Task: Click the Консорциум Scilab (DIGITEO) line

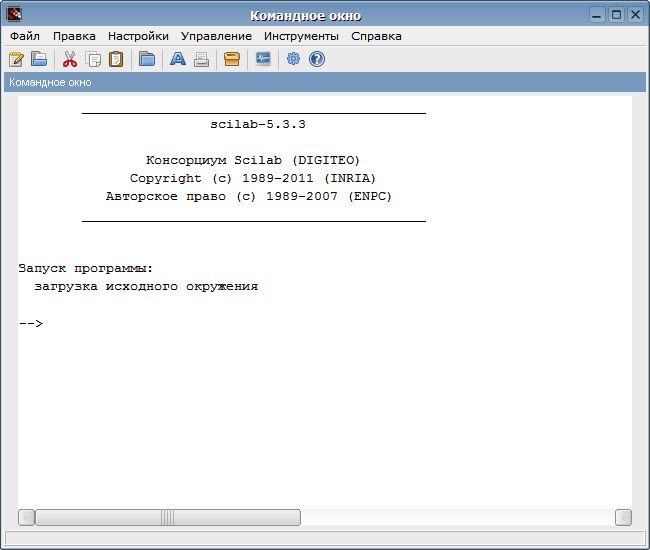Action: point(253,160)
